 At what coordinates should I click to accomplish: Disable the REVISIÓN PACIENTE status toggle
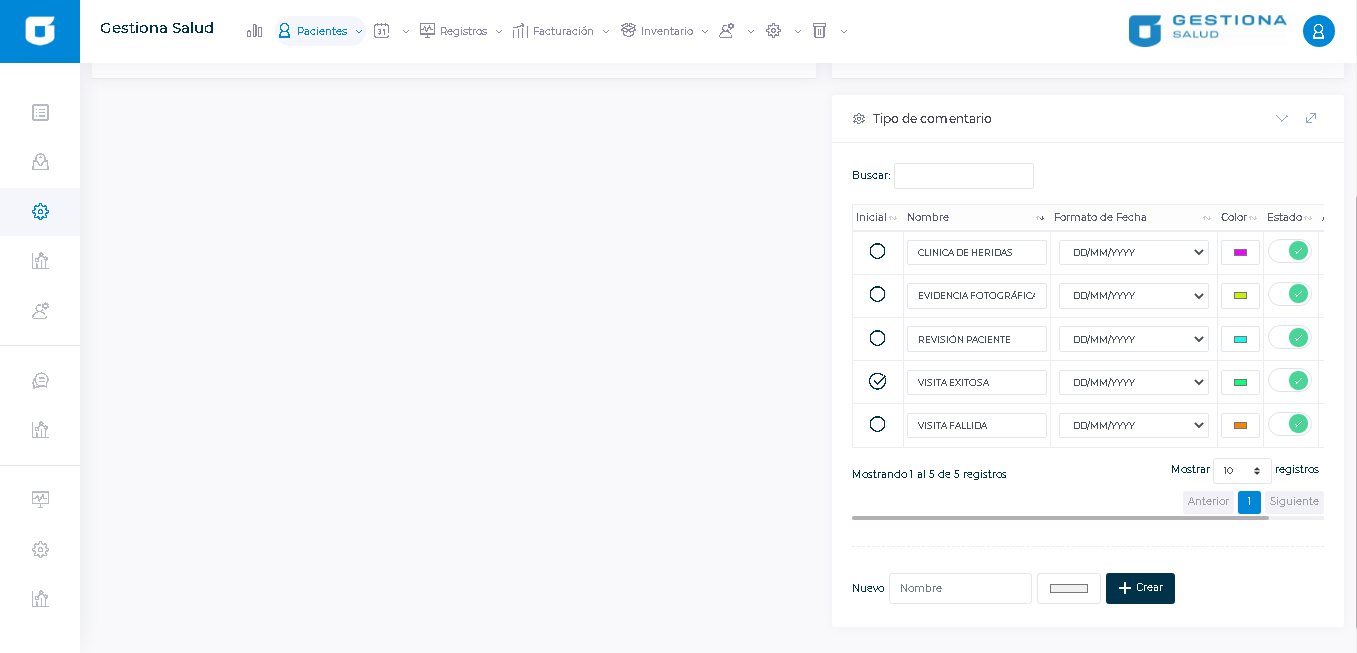1288,338
